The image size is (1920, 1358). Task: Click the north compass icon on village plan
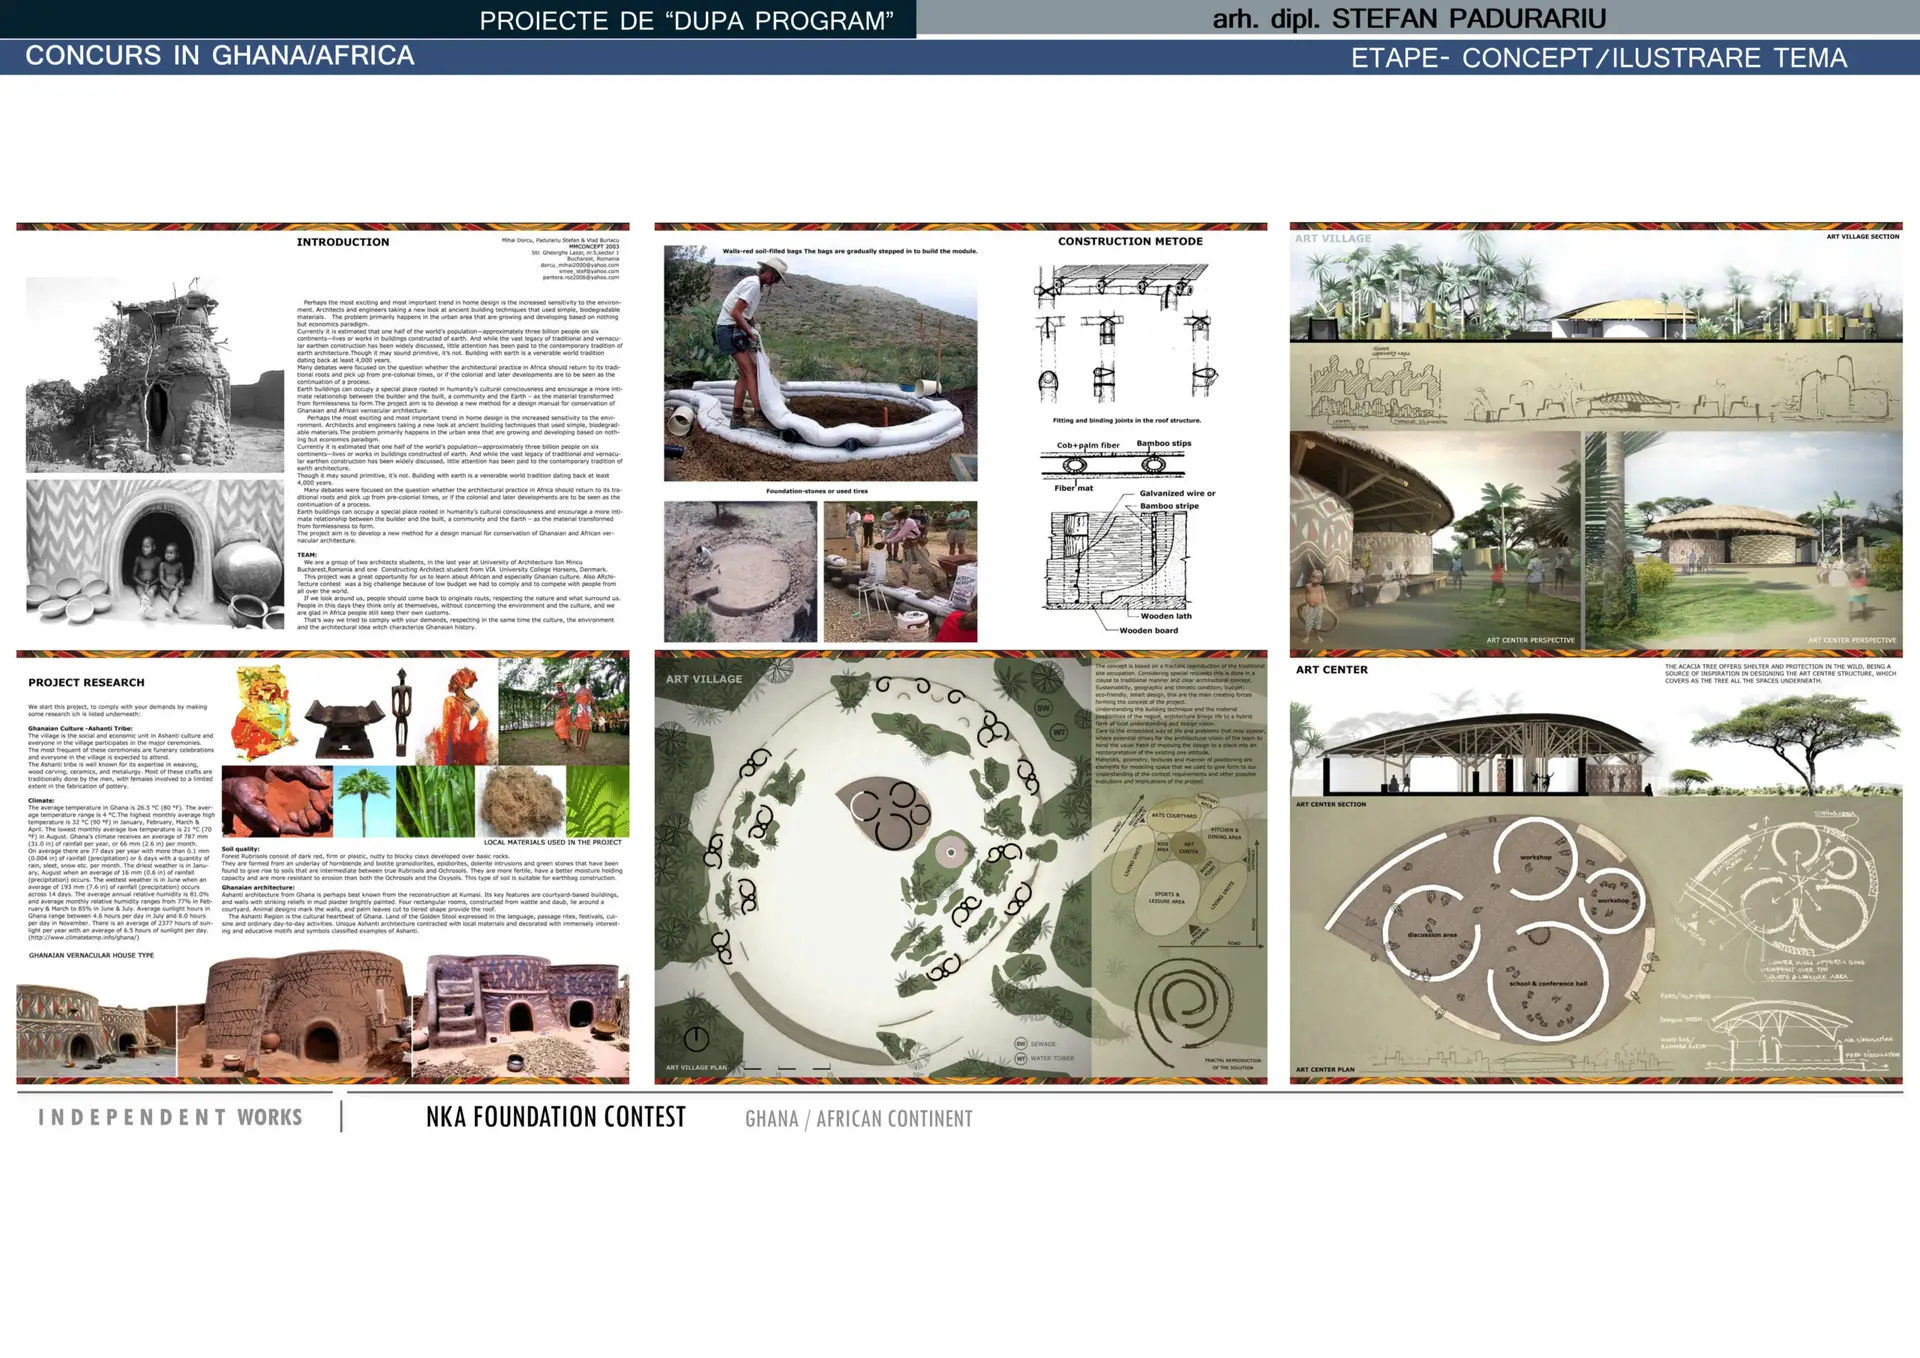tap(696, 1038)
